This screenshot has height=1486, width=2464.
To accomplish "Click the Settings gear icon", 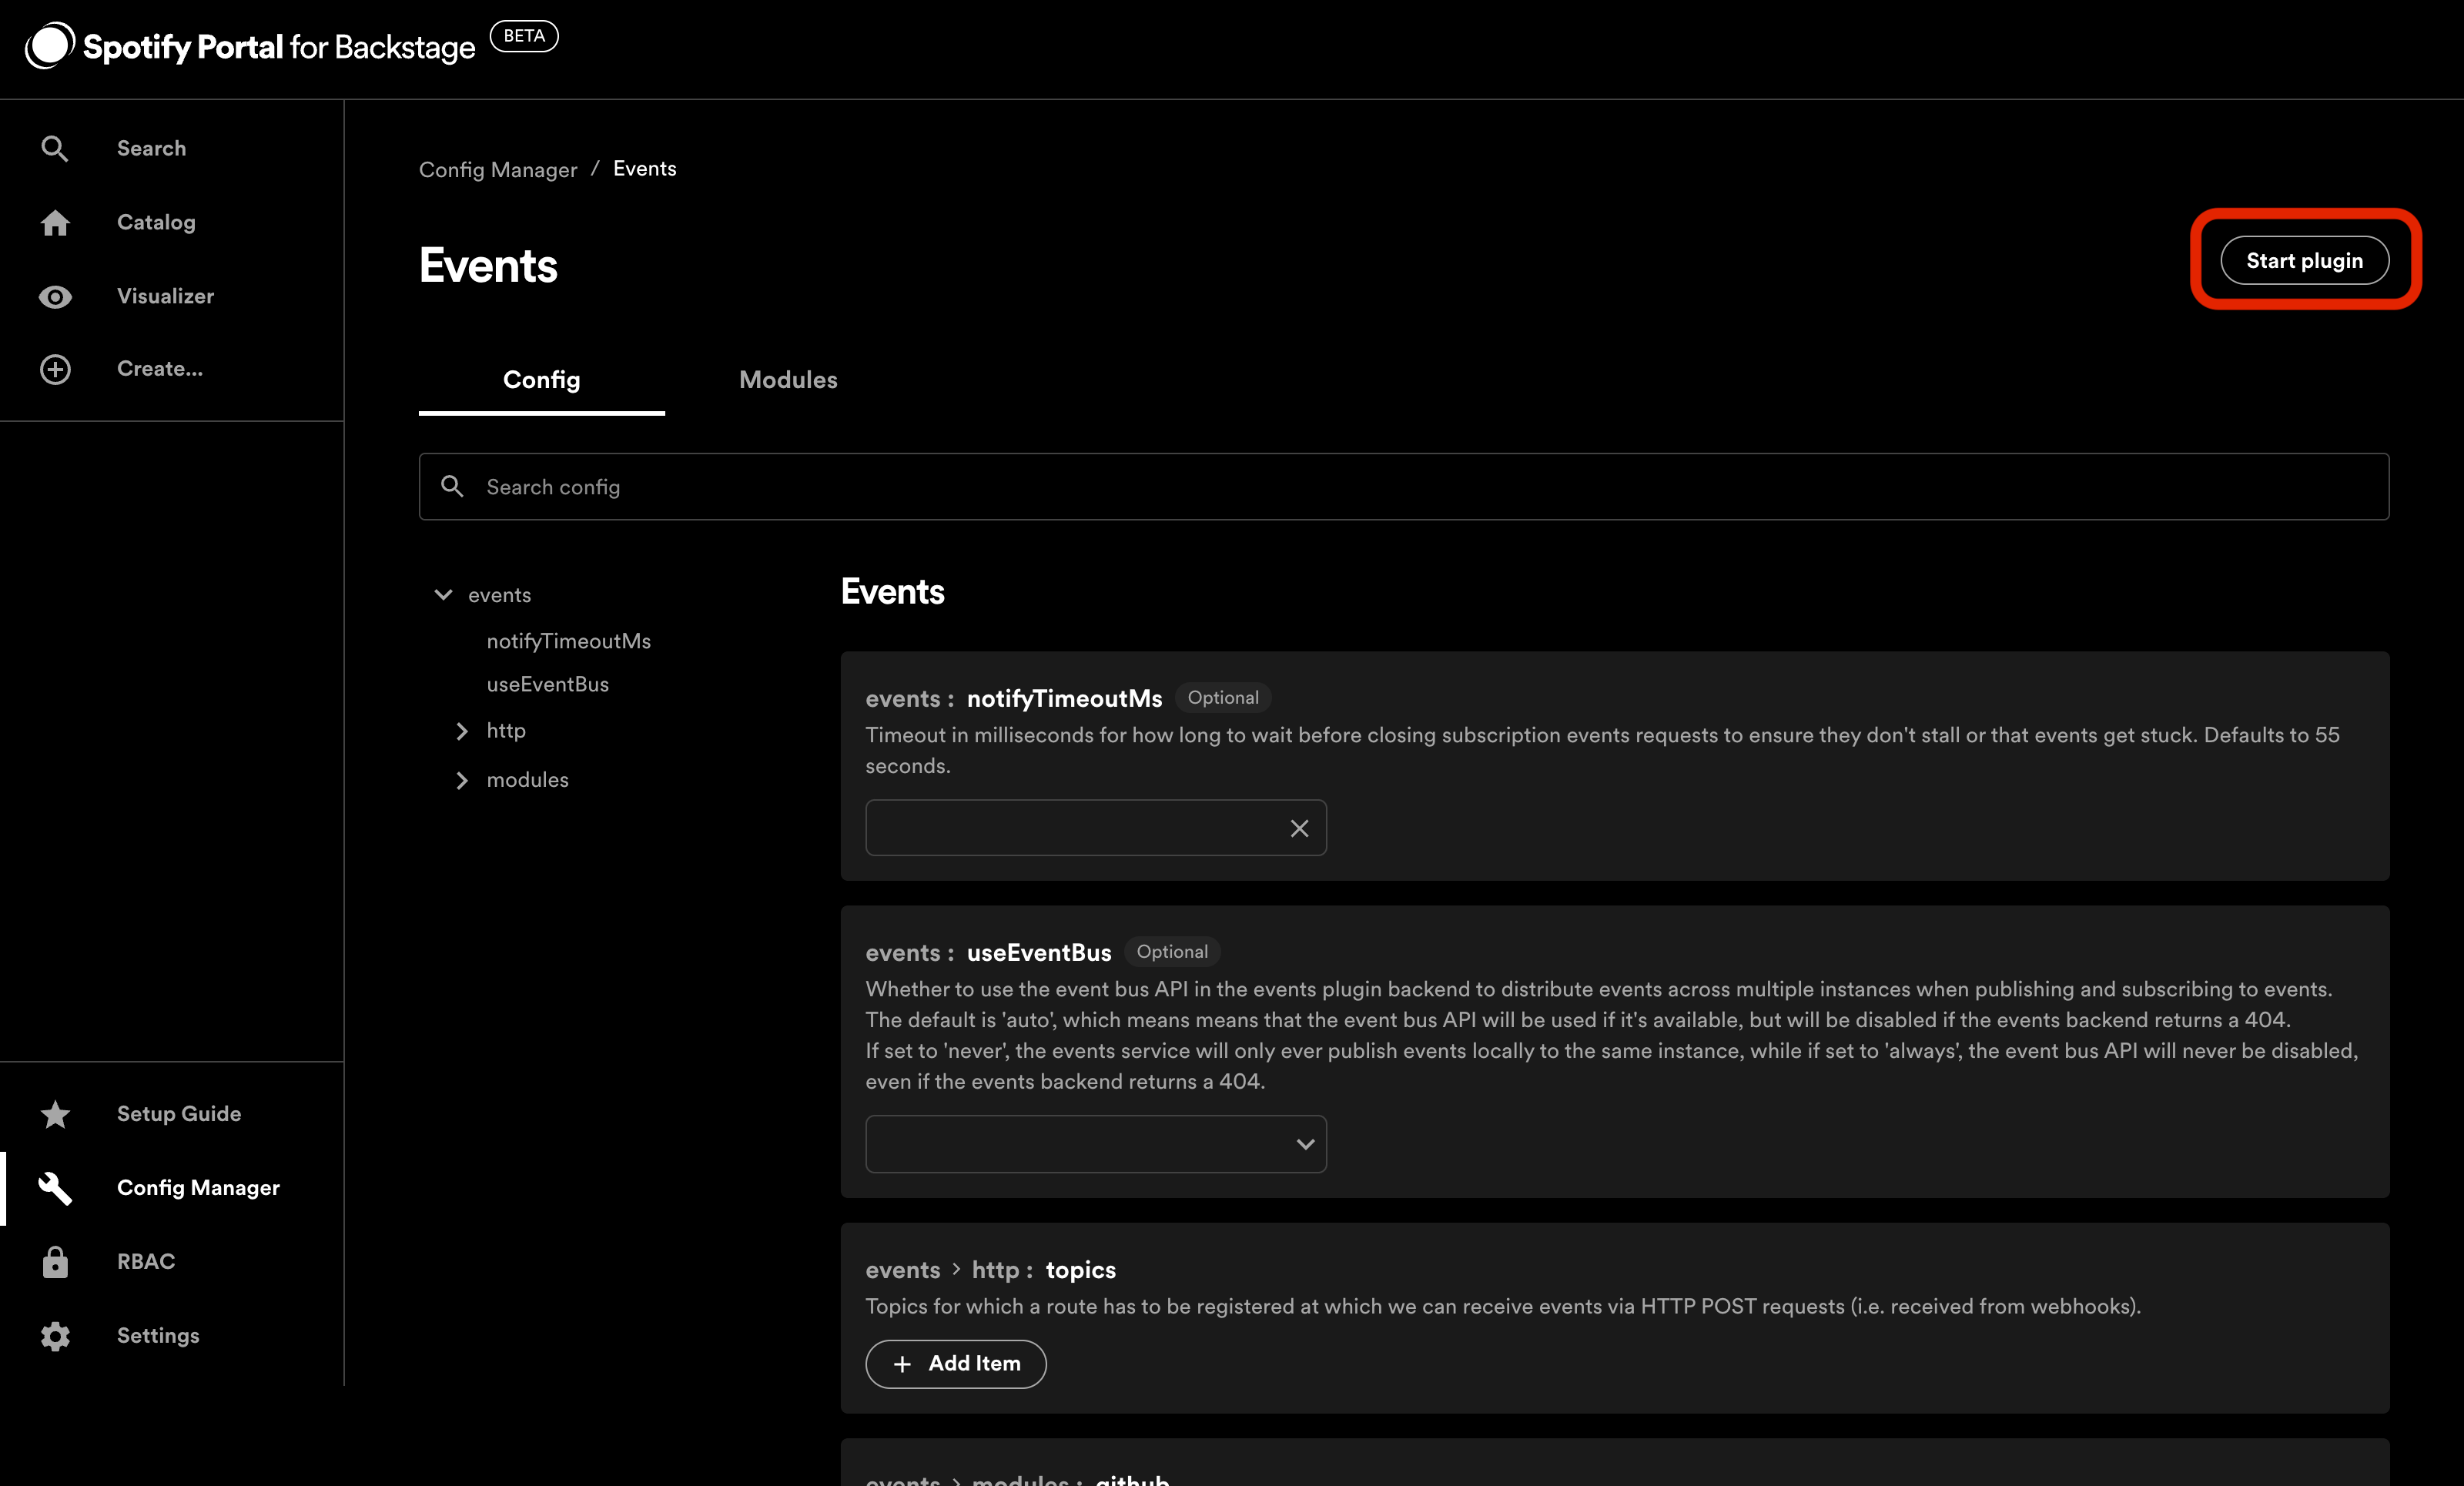I will (x=55, y=1336).
